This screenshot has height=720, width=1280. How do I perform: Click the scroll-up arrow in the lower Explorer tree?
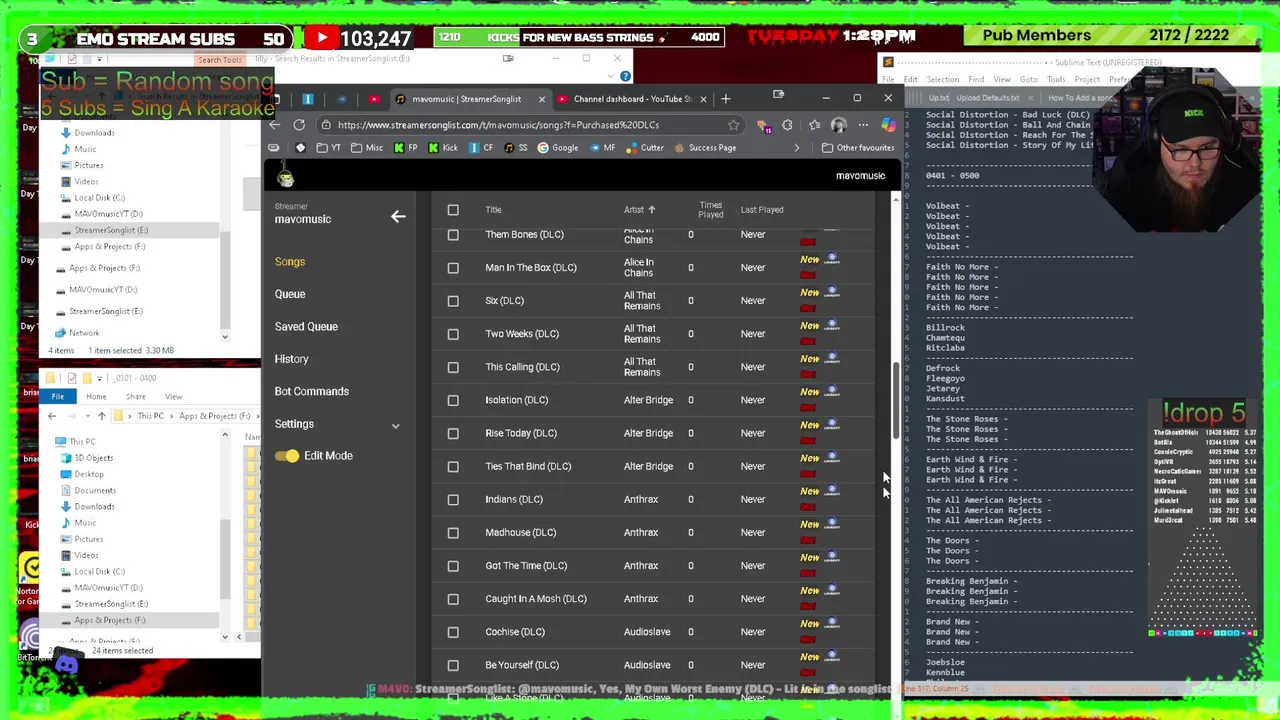225,436
